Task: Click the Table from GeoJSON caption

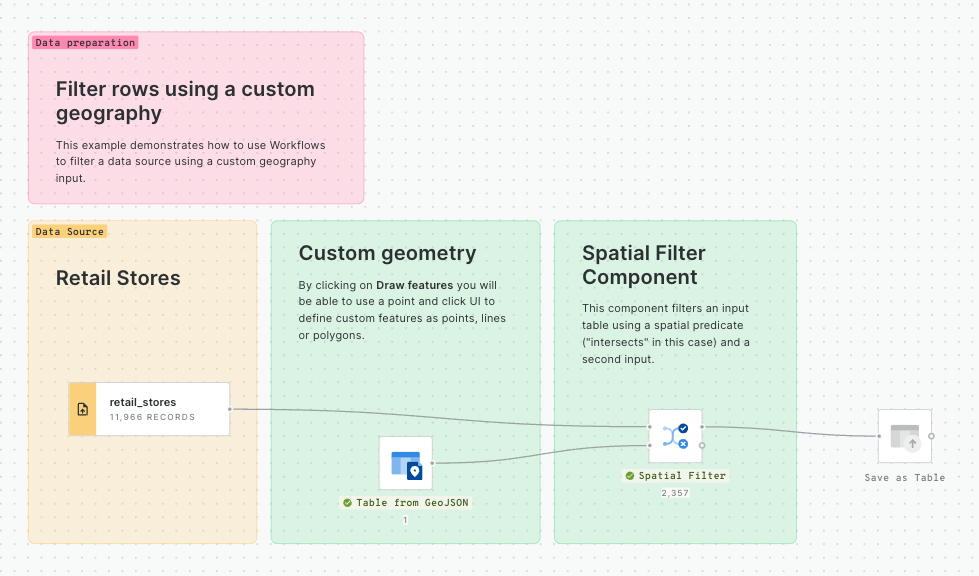Action: pos(412,503)
